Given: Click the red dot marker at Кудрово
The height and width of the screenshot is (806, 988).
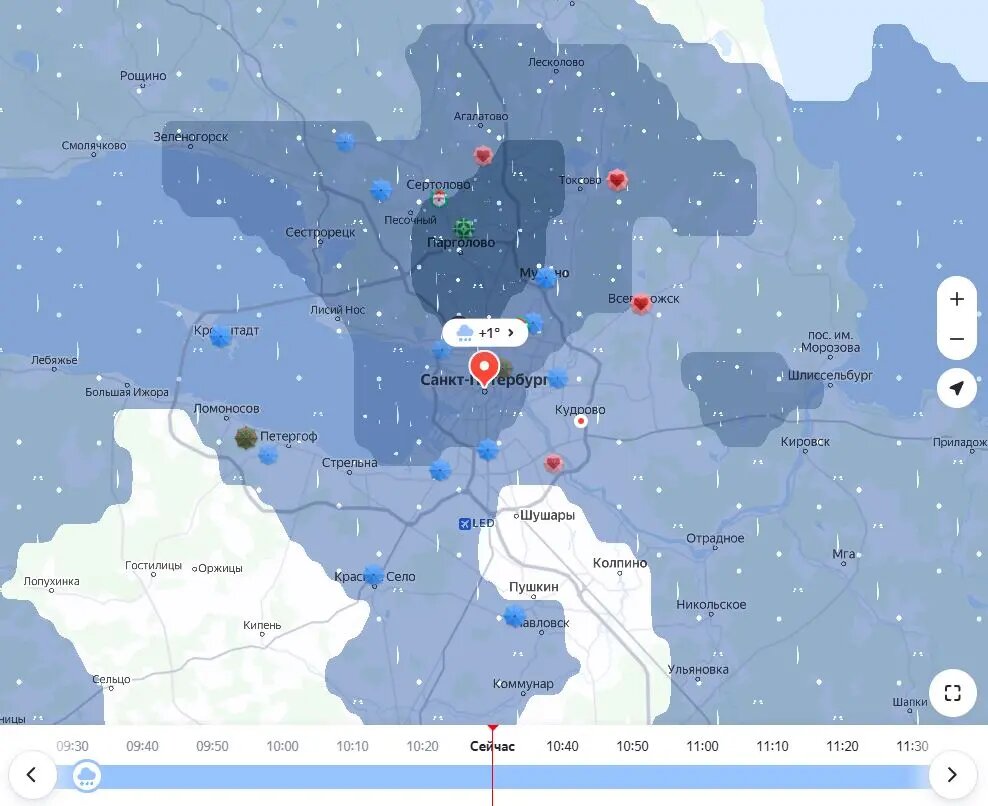Looking at the screenshot, I should [581, 421].
